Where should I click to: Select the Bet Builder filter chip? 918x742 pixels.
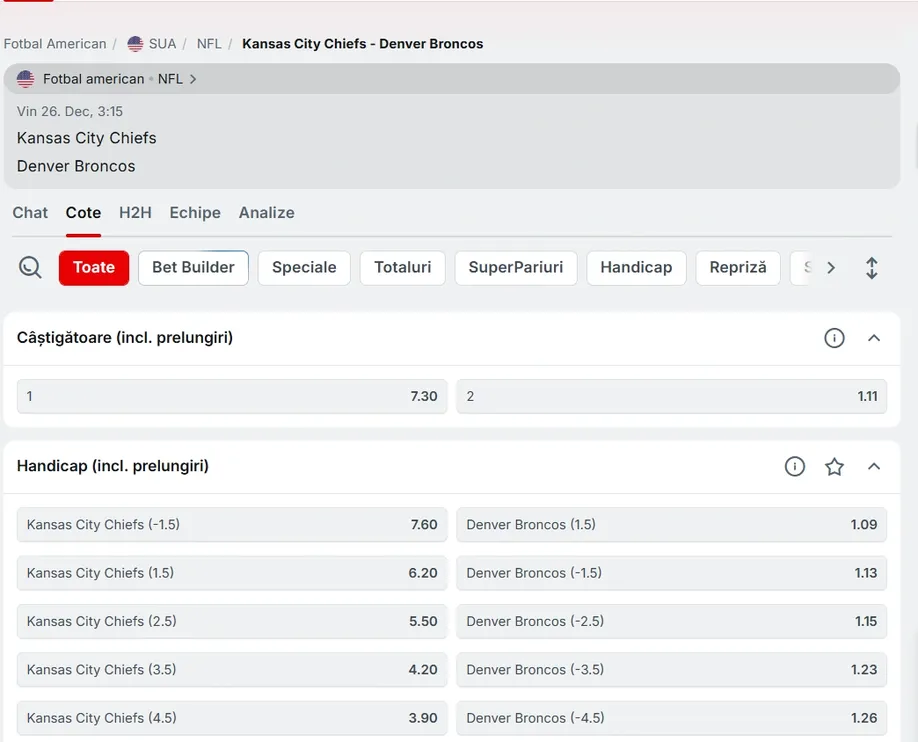click(192, 267)
